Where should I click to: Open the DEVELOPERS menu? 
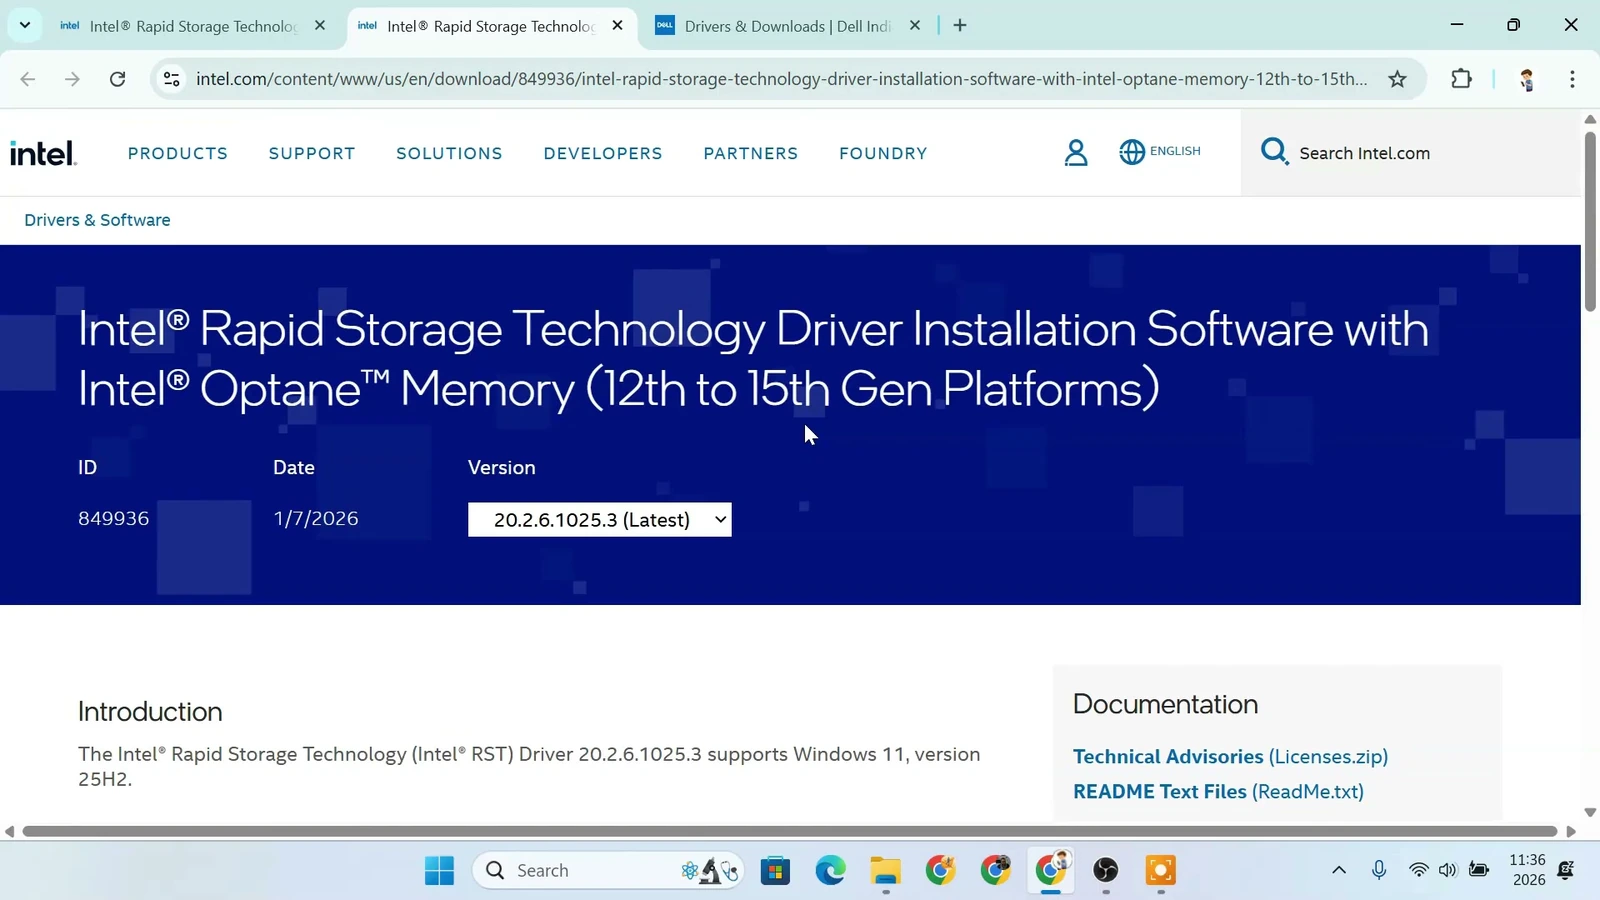click(x=603, y=153)
